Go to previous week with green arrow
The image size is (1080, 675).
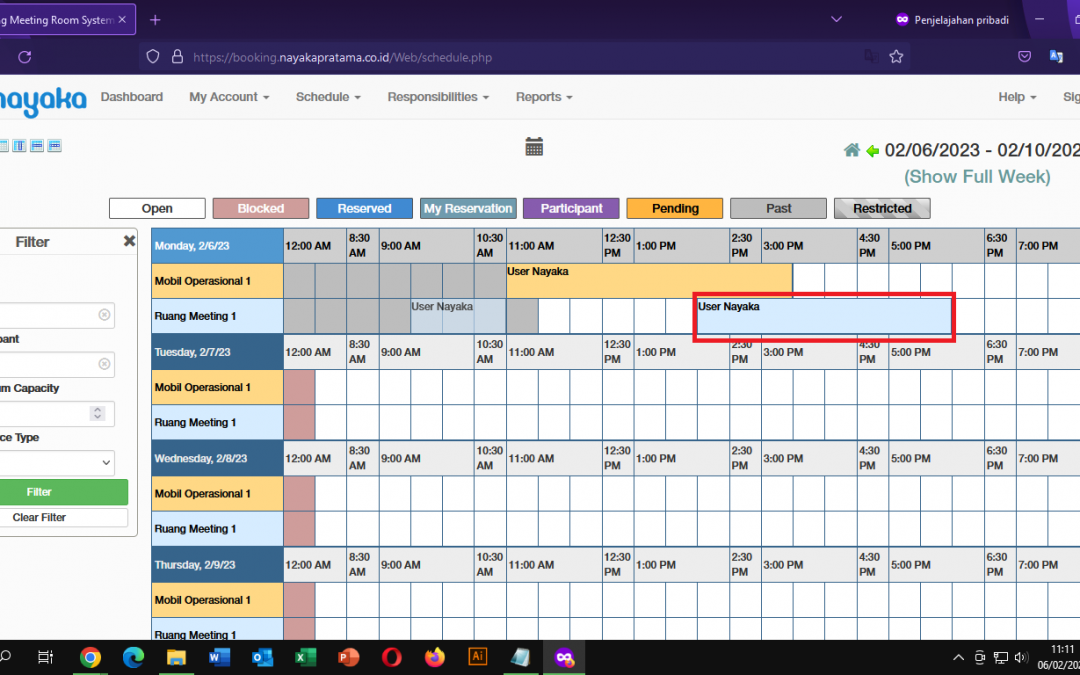point(872,151)
